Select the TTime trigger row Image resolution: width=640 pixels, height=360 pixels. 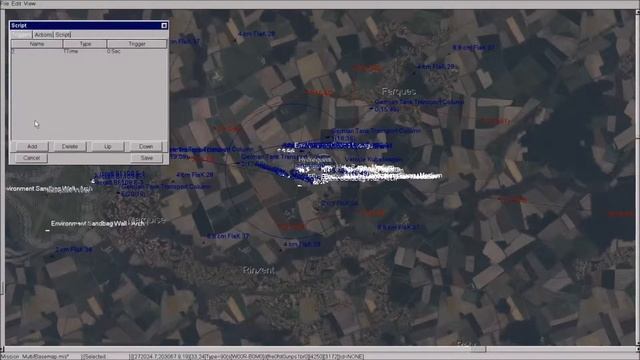(89, 51)
